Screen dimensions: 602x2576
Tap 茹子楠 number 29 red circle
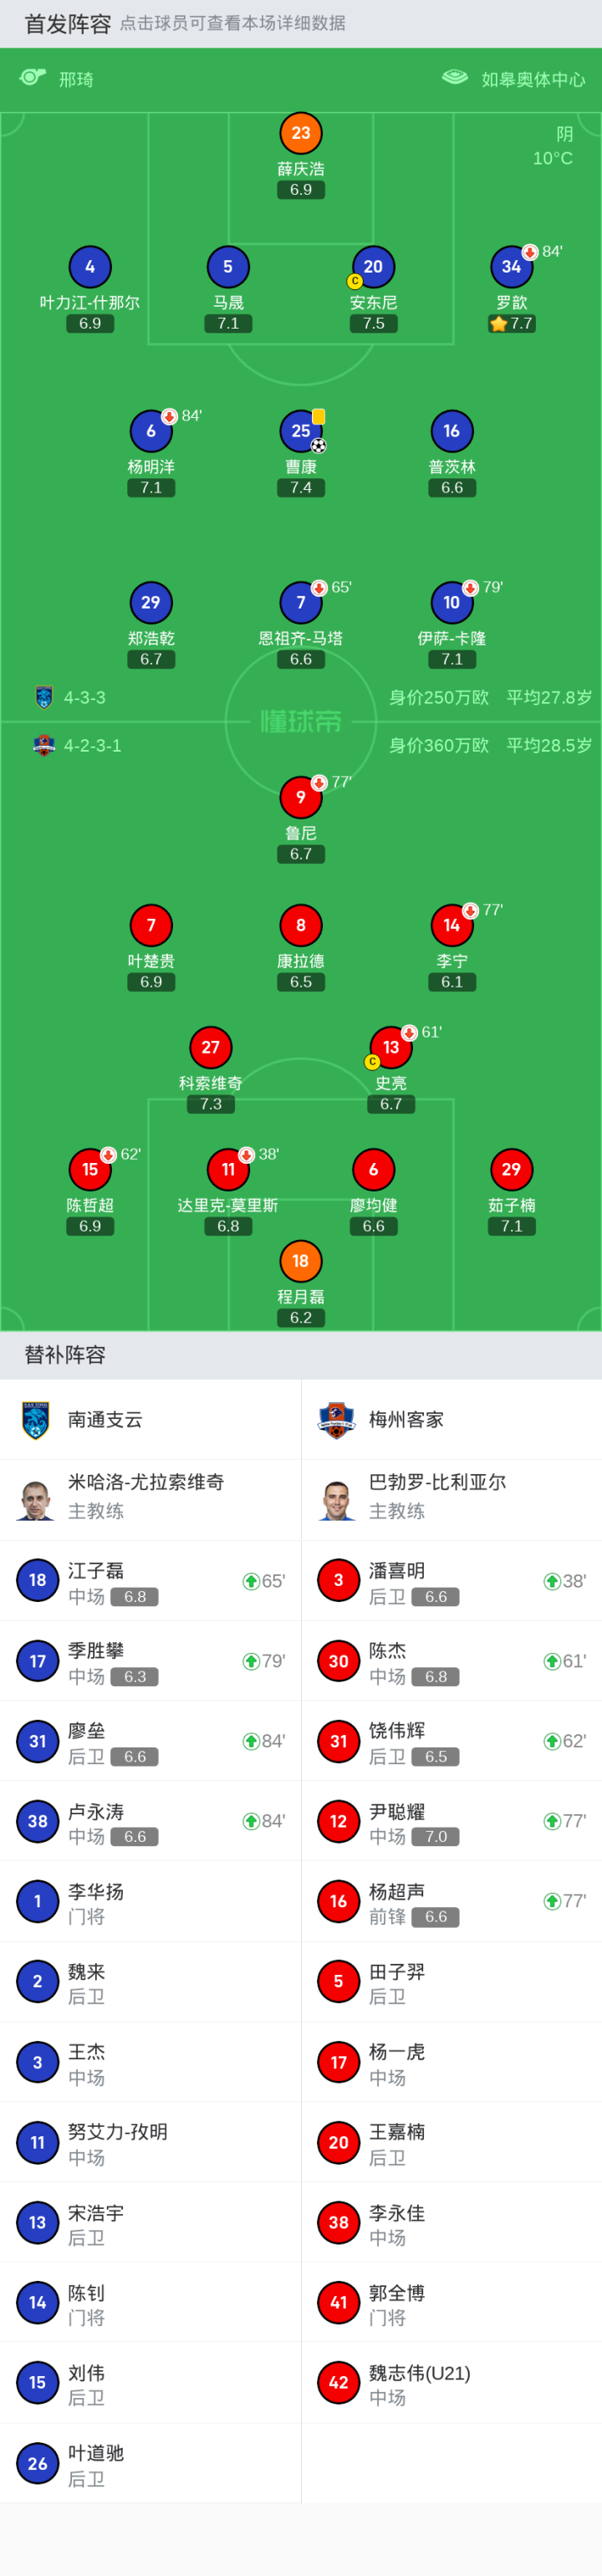point(511,1169)
